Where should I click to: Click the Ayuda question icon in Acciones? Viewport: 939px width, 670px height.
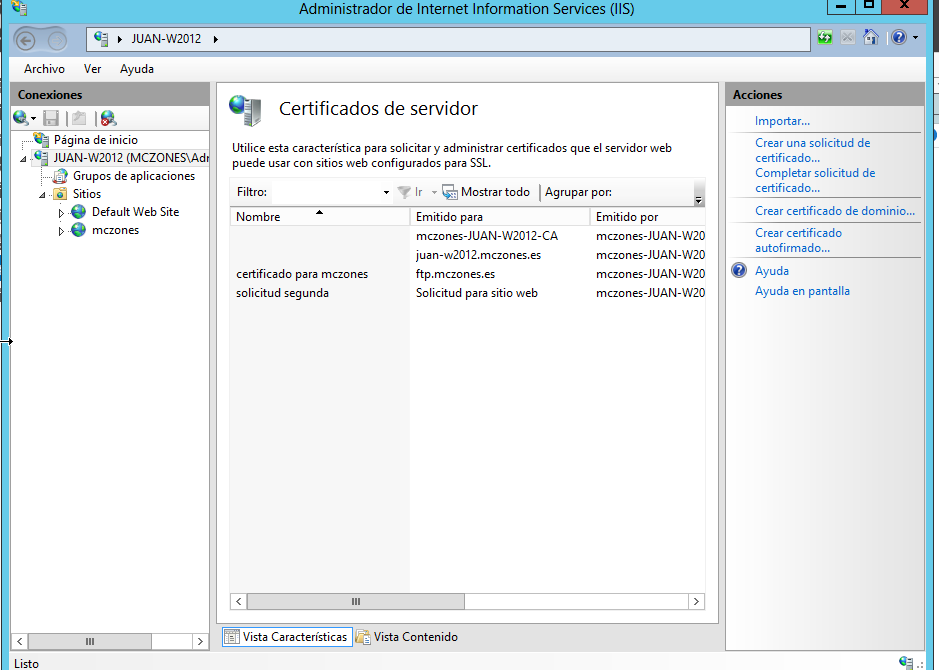tap(737, 270)
